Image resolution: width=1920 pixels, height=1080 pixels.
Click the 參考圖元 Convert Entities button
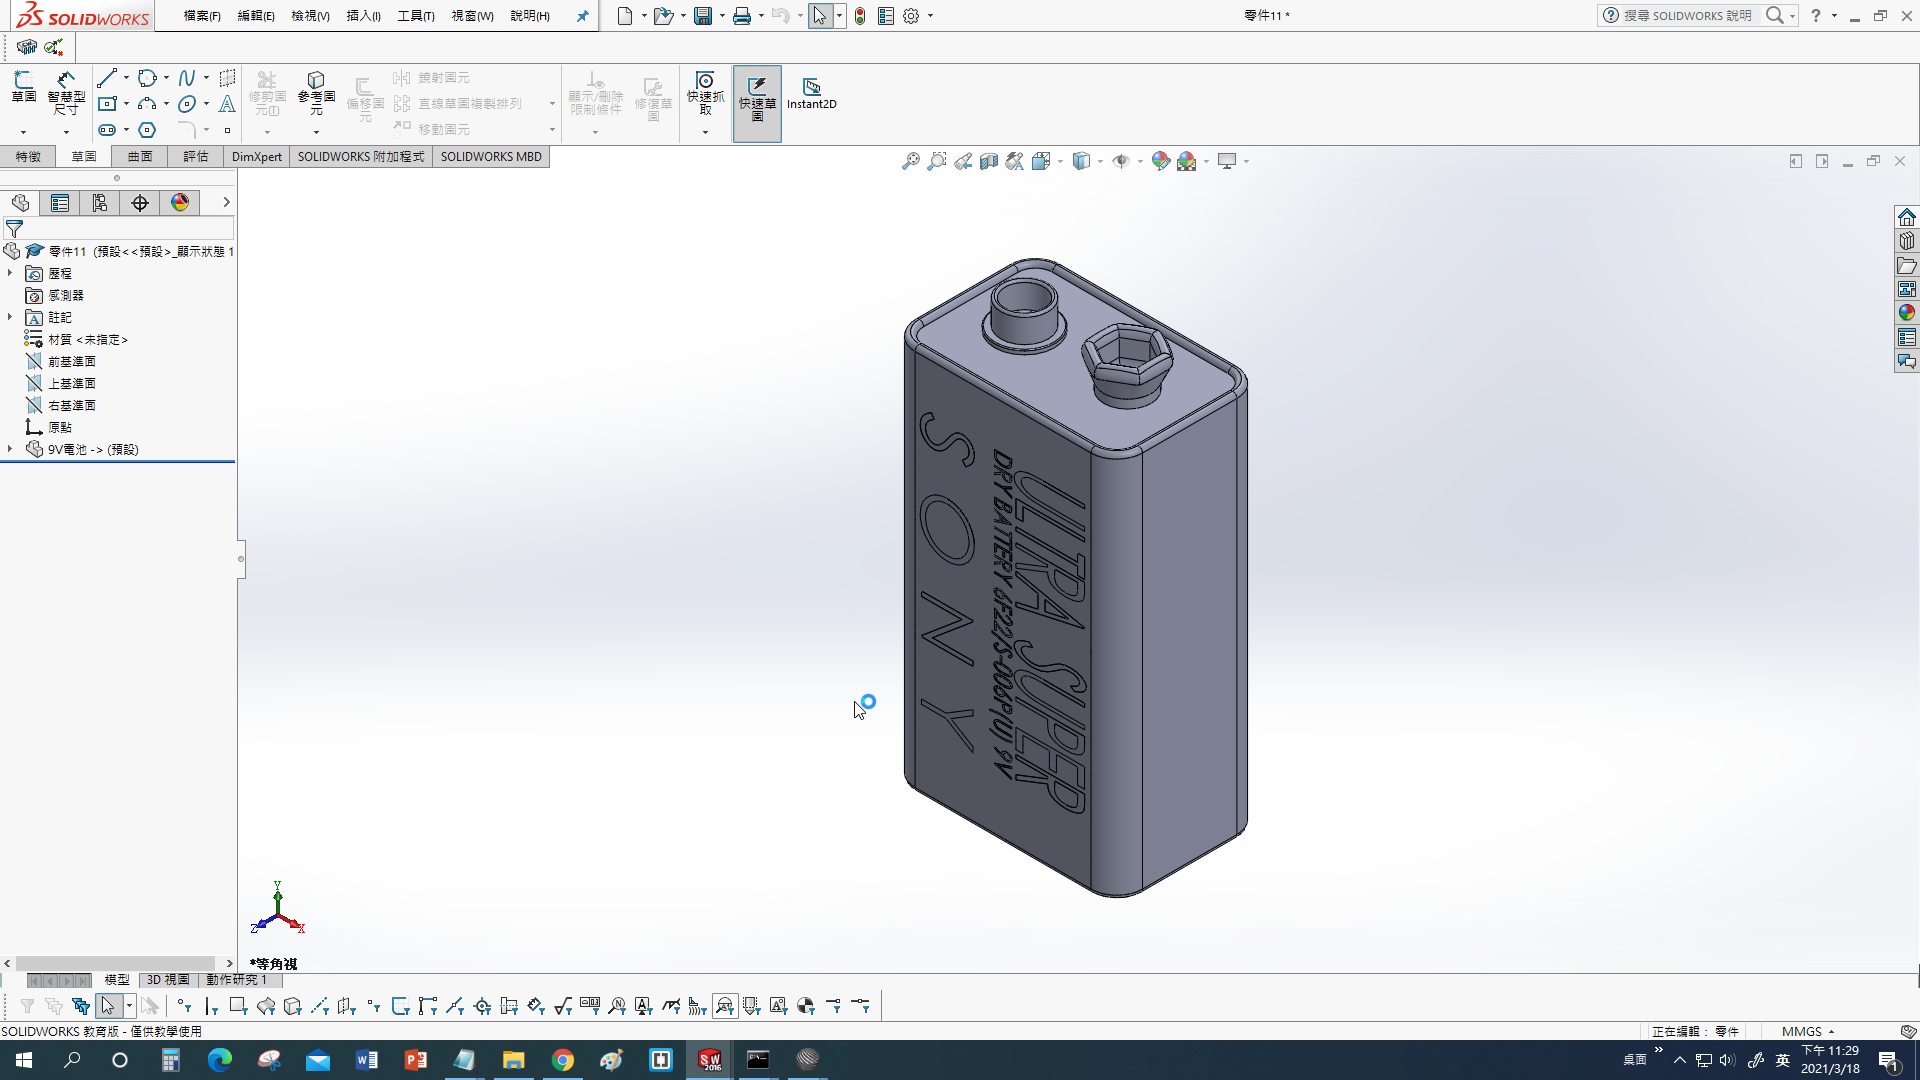(x=316, y=93)
